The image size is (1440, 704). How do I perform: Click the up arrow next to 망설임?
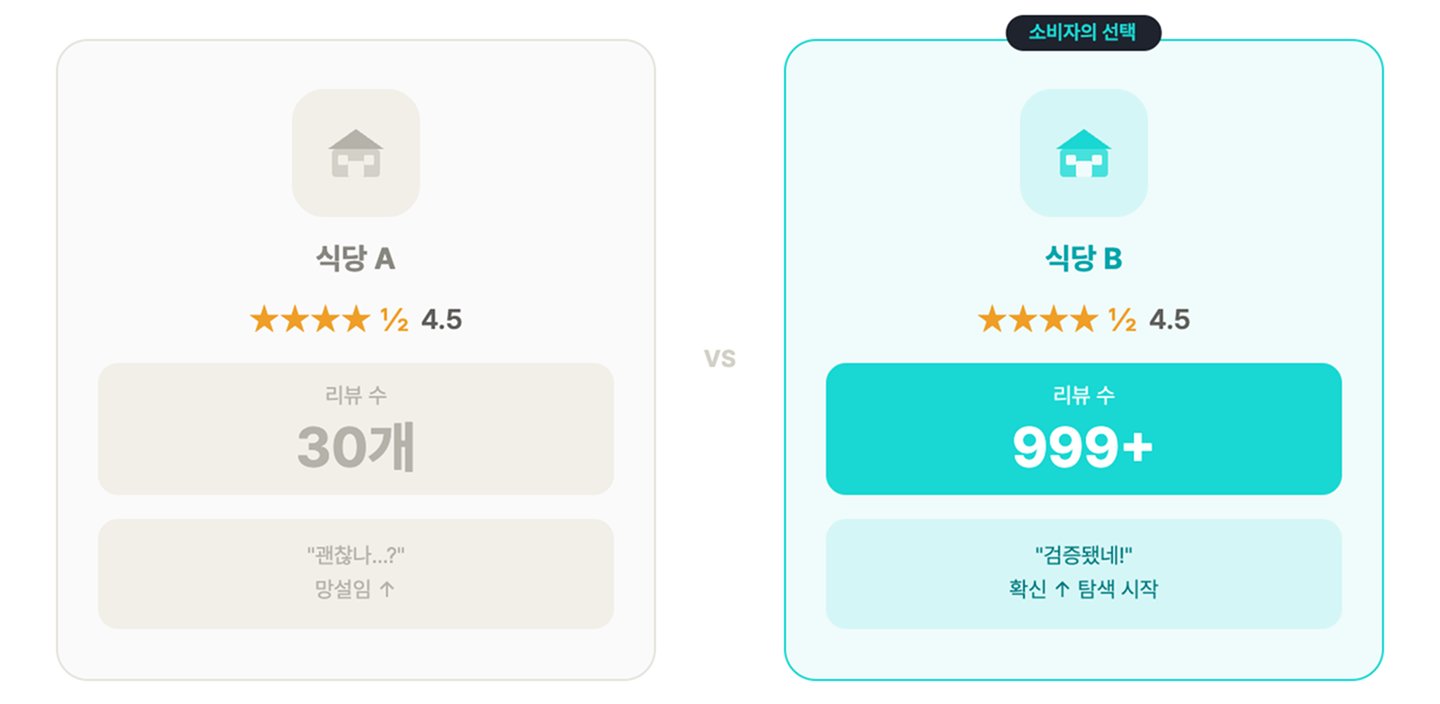tap(388, 589)
